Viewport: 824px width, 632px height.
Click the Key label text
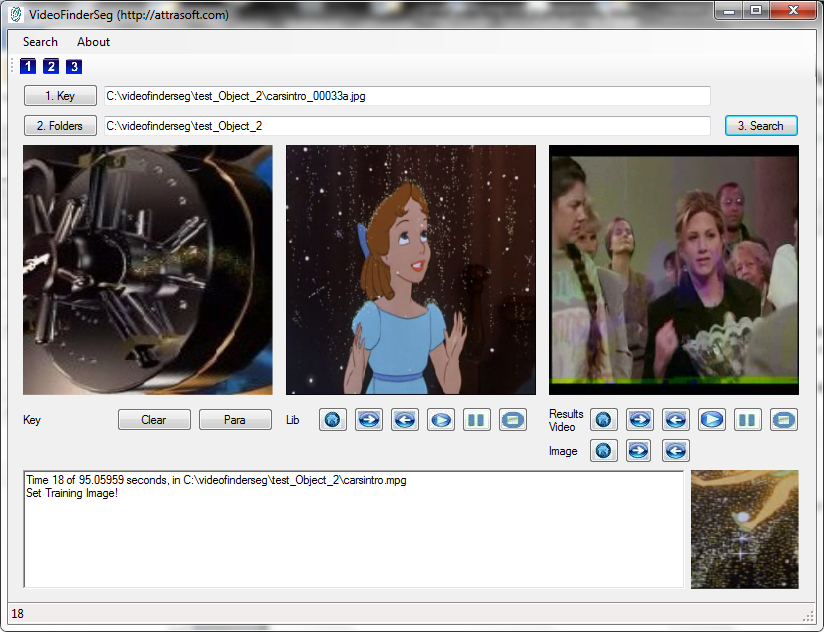[32, 420]
